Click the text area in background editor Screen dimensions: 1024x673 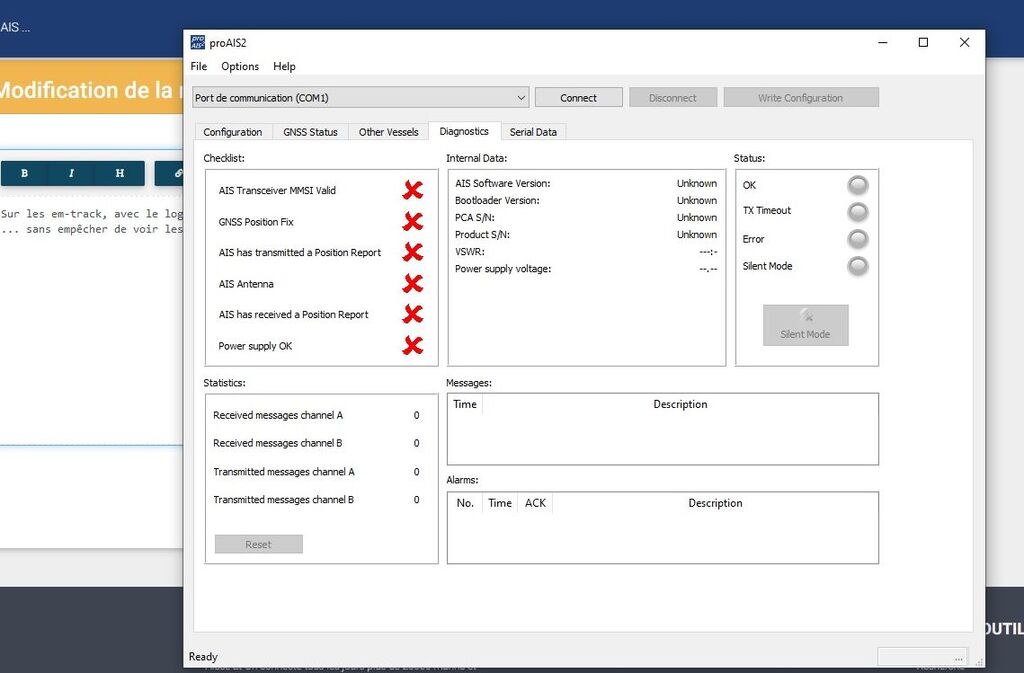pos(91,320)
